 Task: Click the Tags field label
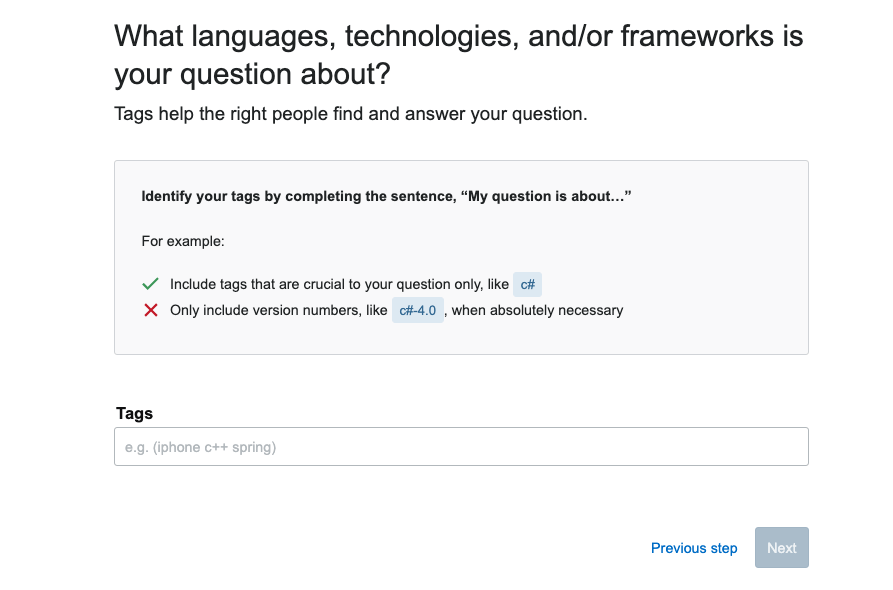pyautogui.click(x=134, y=413)
